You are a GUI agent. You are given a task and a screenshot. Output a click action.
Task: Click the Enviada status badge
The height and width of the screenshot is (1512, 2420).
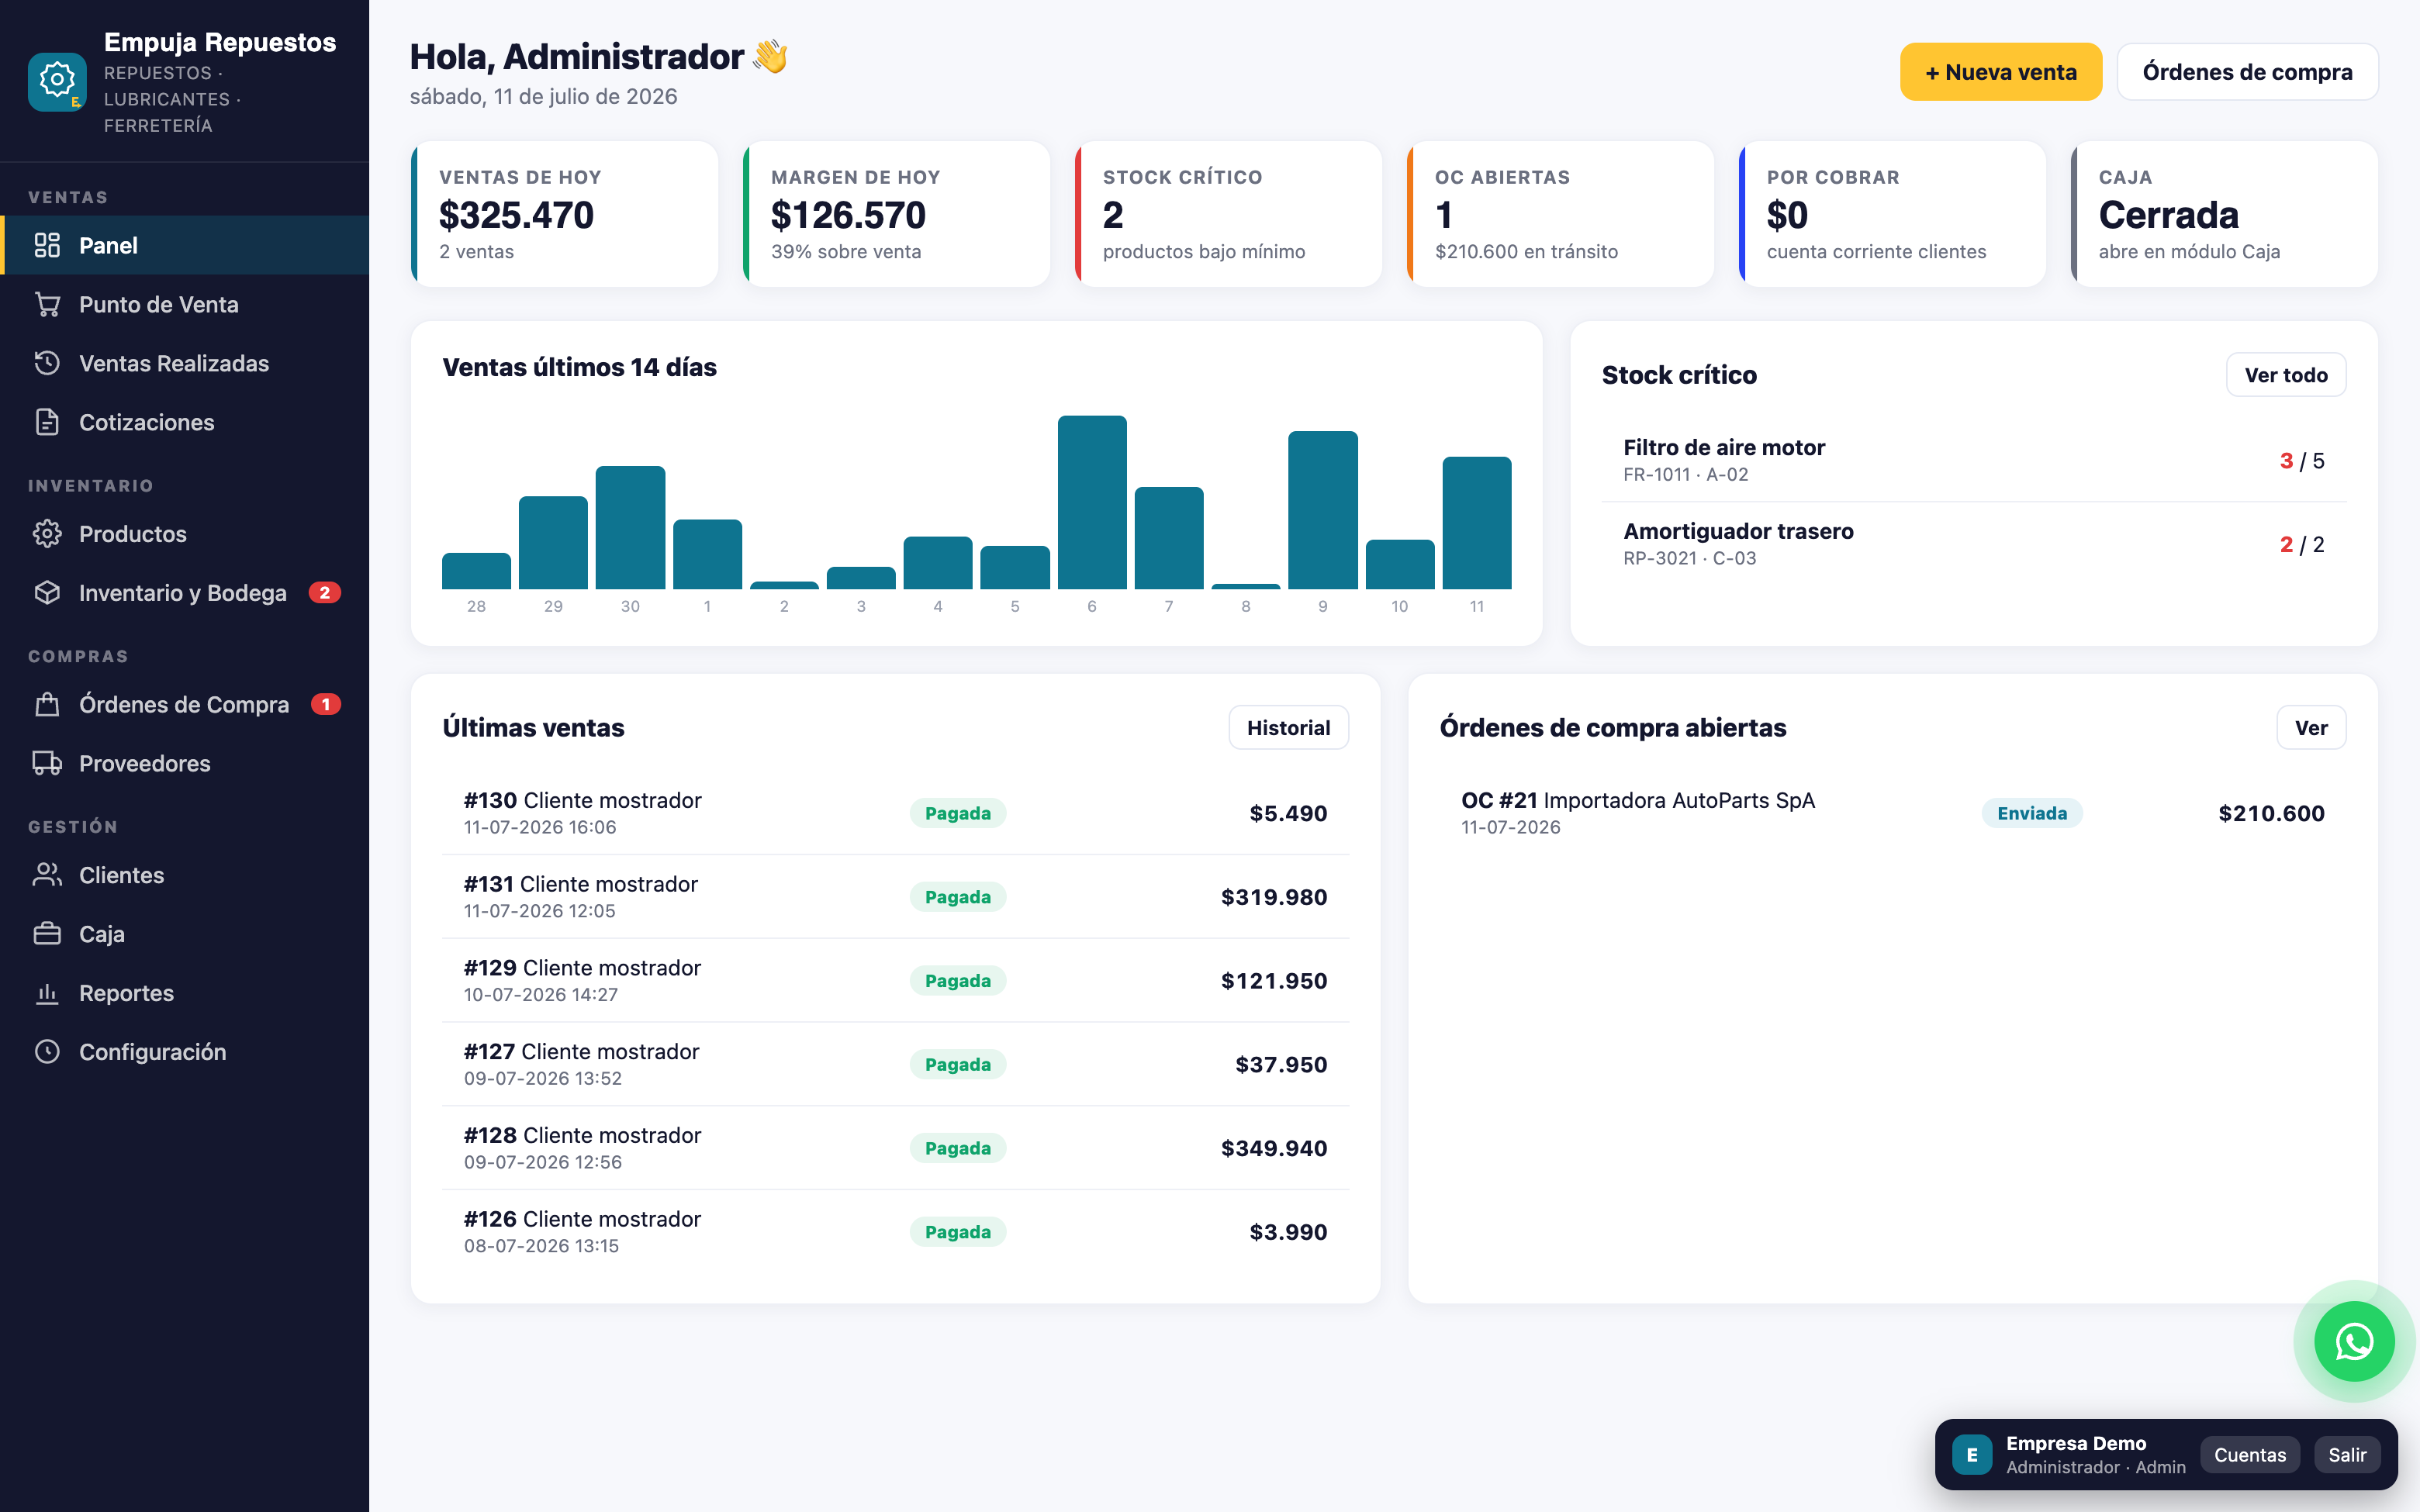click(2031, 813)
